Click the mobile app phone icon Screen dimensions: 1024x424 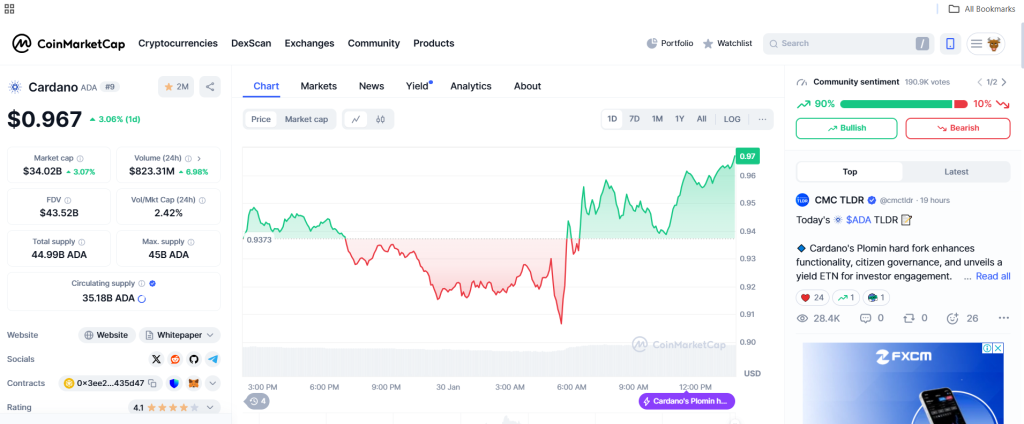tap(950, 44)
